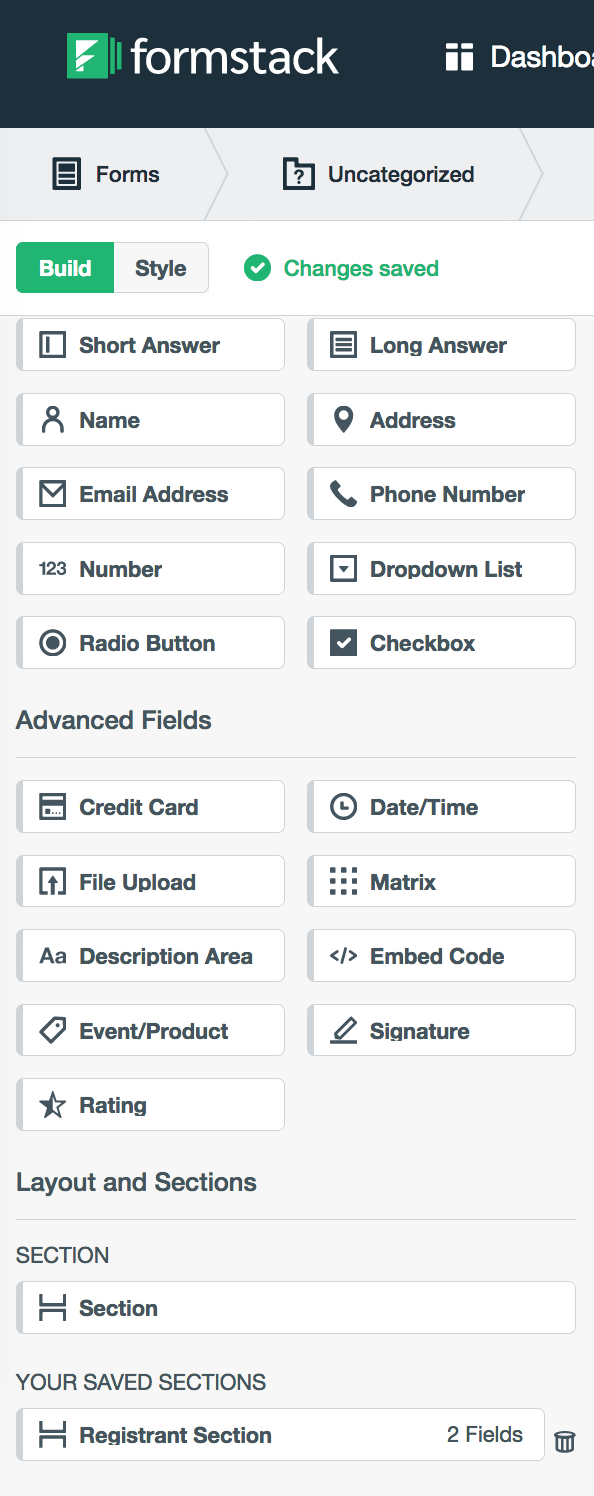Add a Rating field

pos(151,1105)
